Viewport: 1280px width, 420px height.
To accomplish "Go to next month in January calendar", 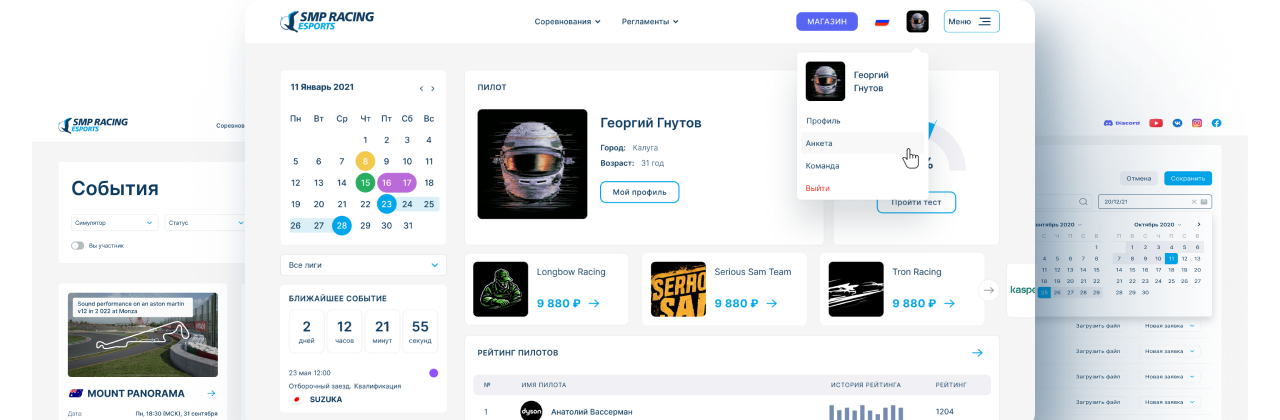I will tap(432, 89).
